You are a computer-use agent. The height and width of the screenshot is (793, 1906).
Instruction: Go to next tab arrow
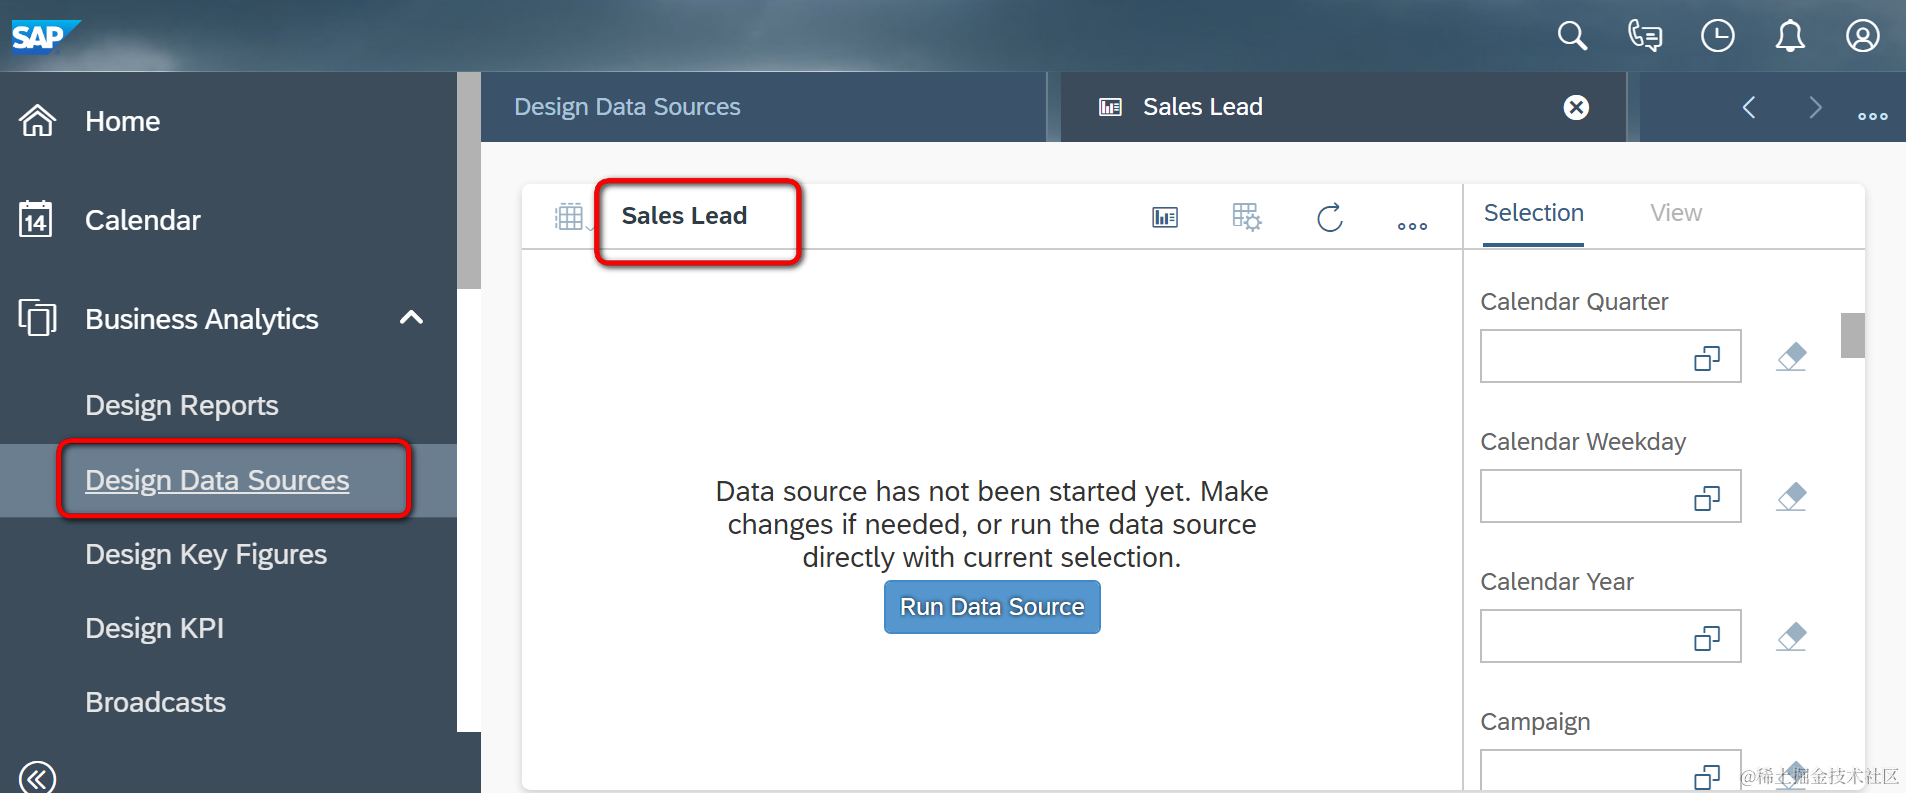coord(1816,107)
